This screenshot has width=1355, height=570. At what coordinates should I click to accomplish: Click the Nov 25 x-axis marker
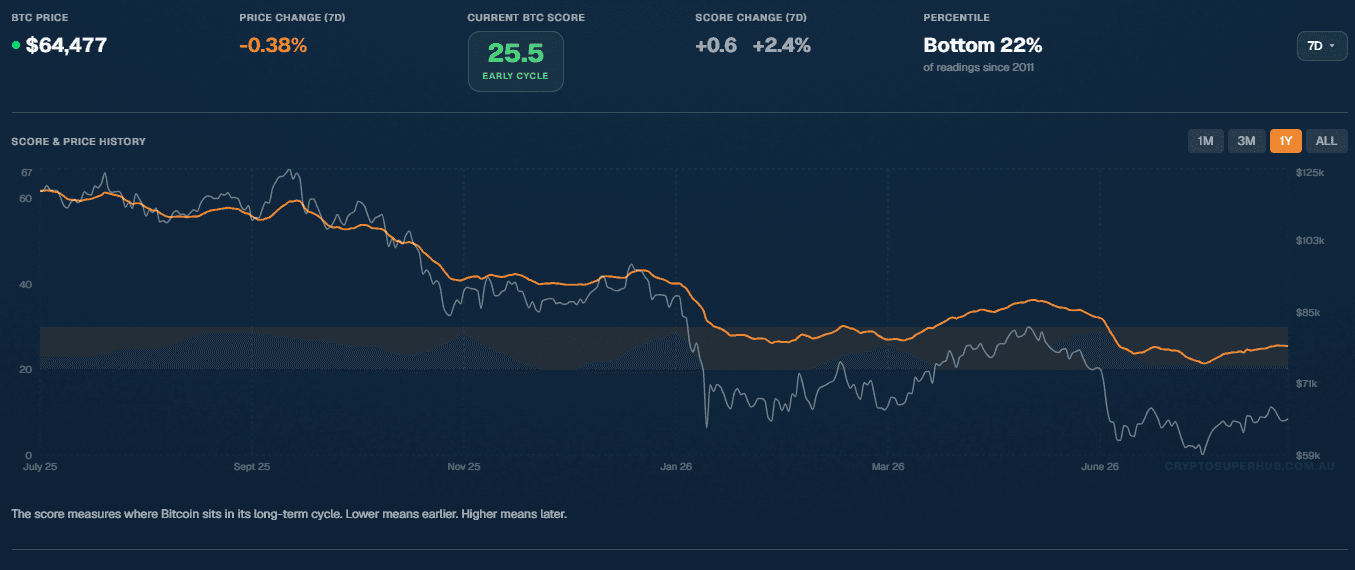pos(464,466)
